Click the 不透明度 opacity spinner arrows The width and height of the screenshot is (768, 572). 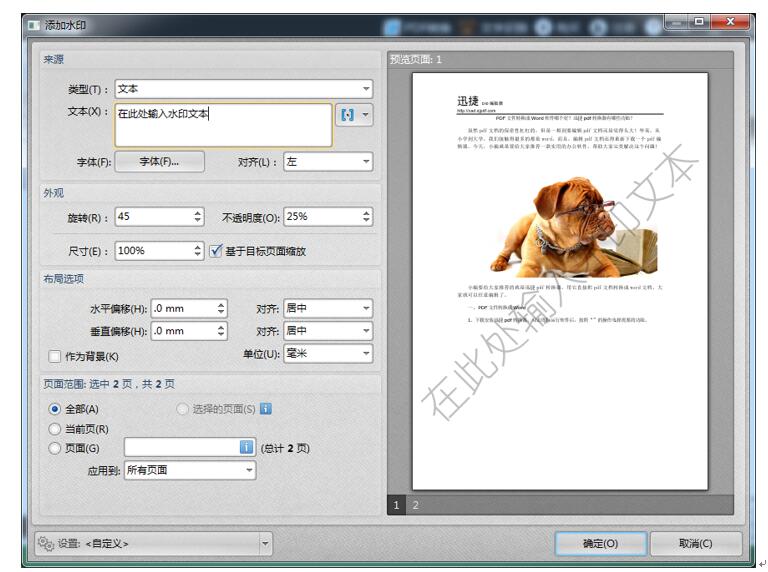click(366, 216)
